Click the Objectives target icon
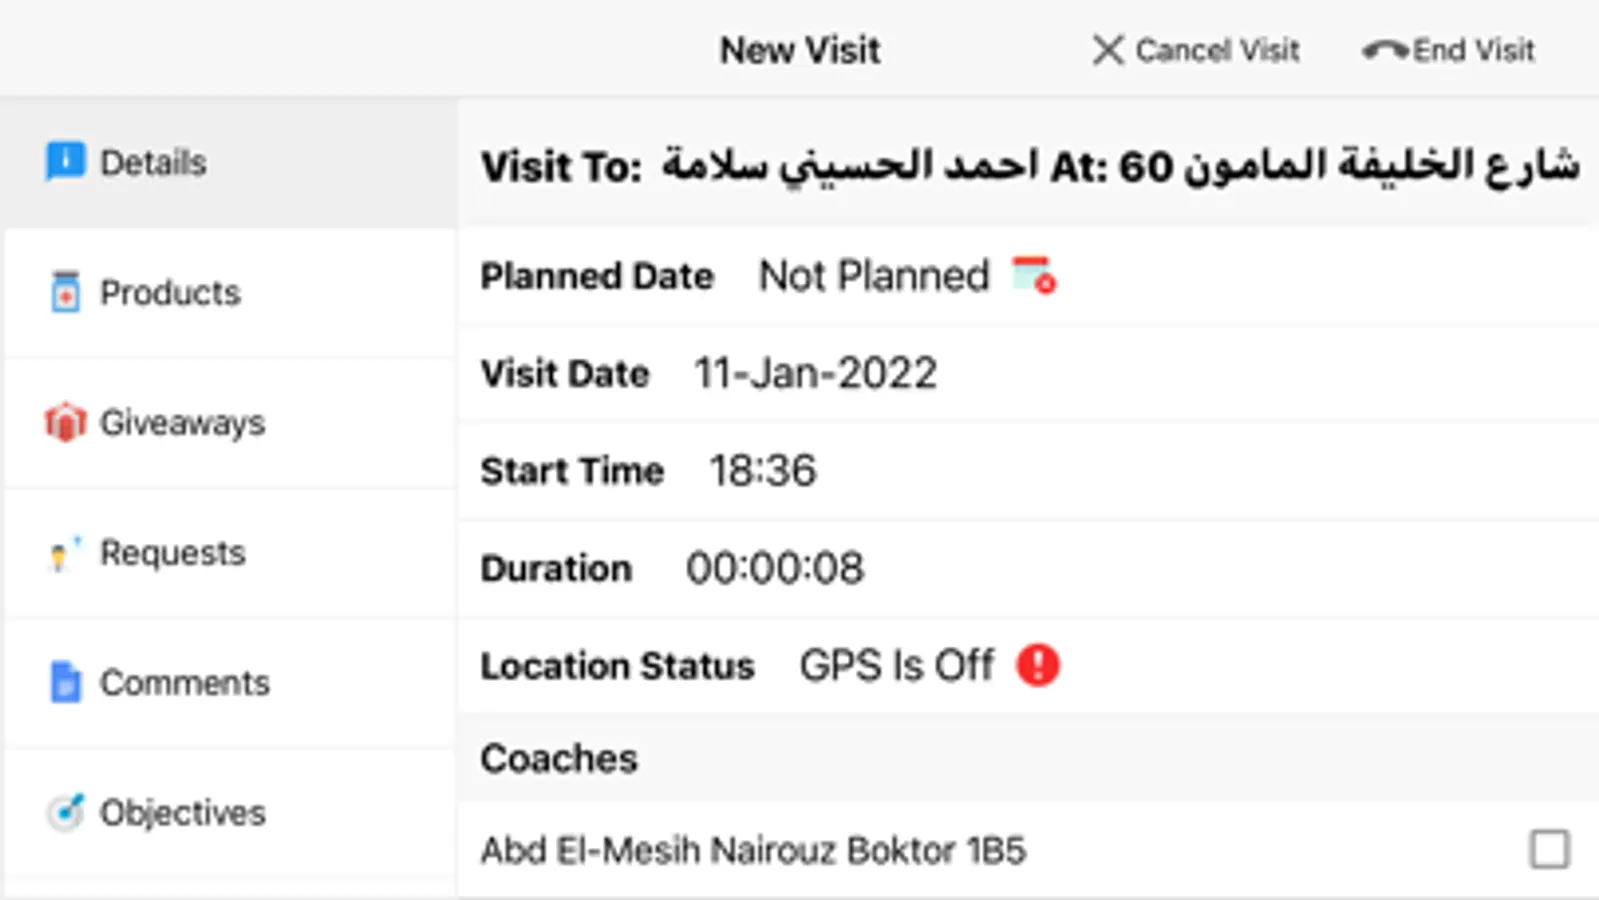1599x900 pixels. coord(65,812)
